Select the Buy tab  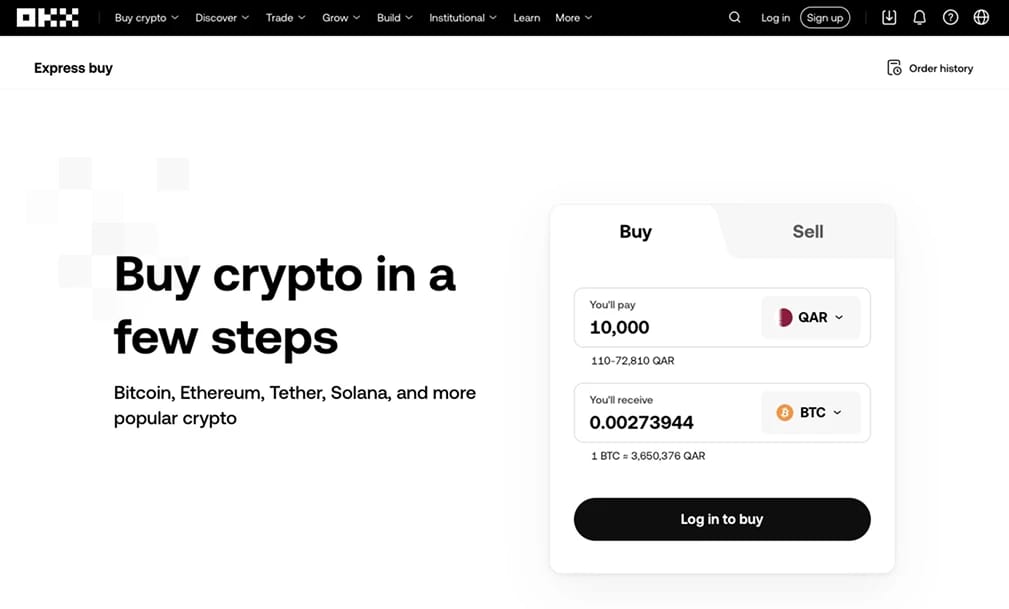(635, 232)
